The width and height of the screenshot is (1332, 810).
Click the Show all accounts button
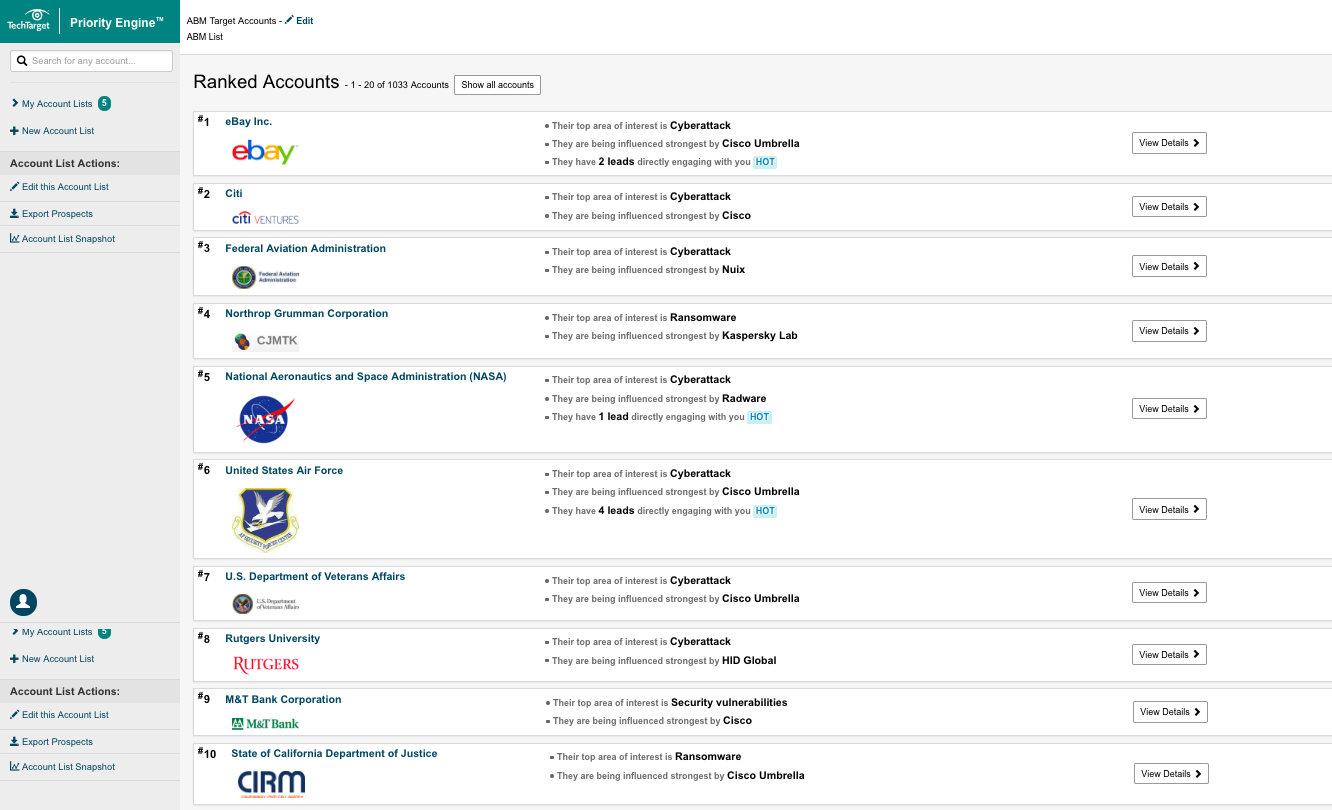click(497, 85)
